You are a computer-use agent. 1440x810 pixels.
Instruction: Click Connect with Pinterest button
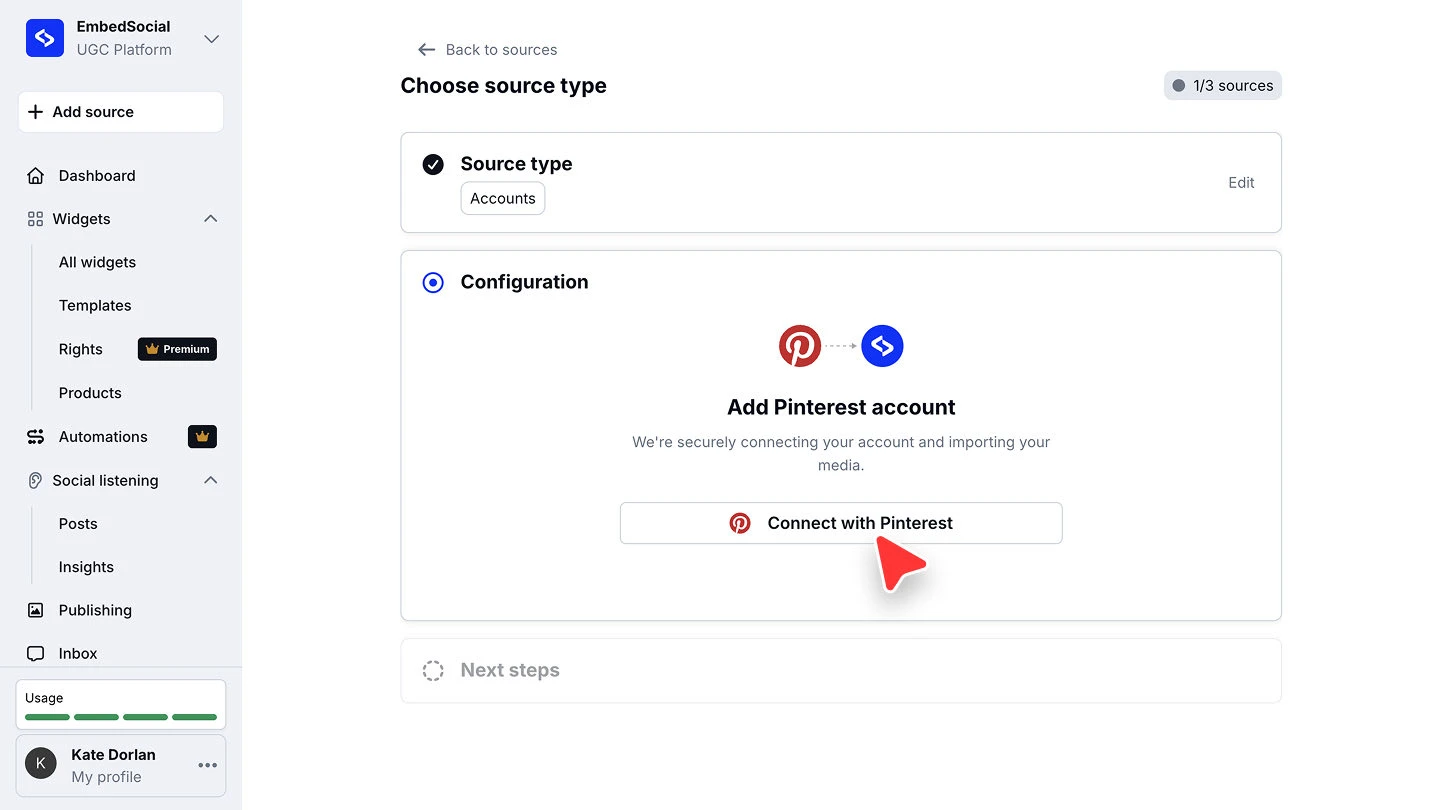841,523
